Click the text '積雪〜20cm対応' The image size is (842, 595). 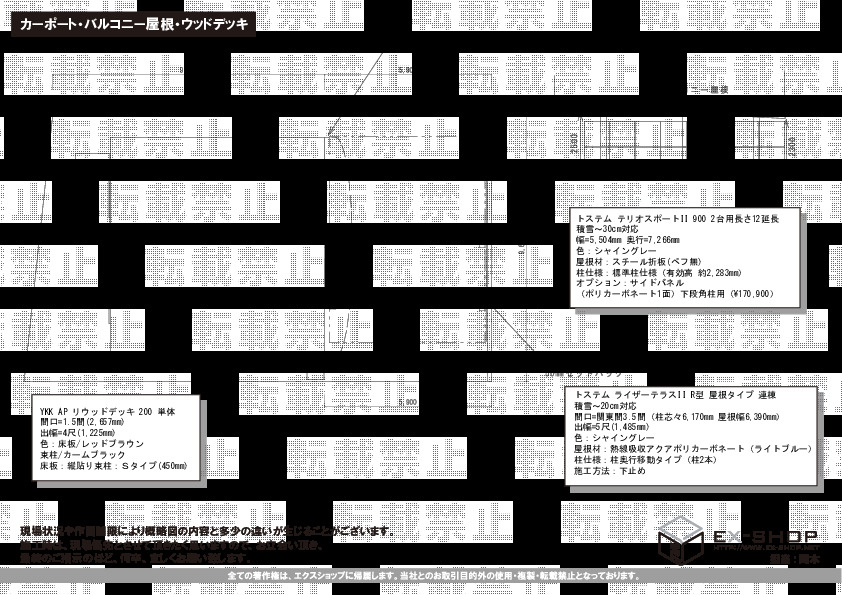605,406
